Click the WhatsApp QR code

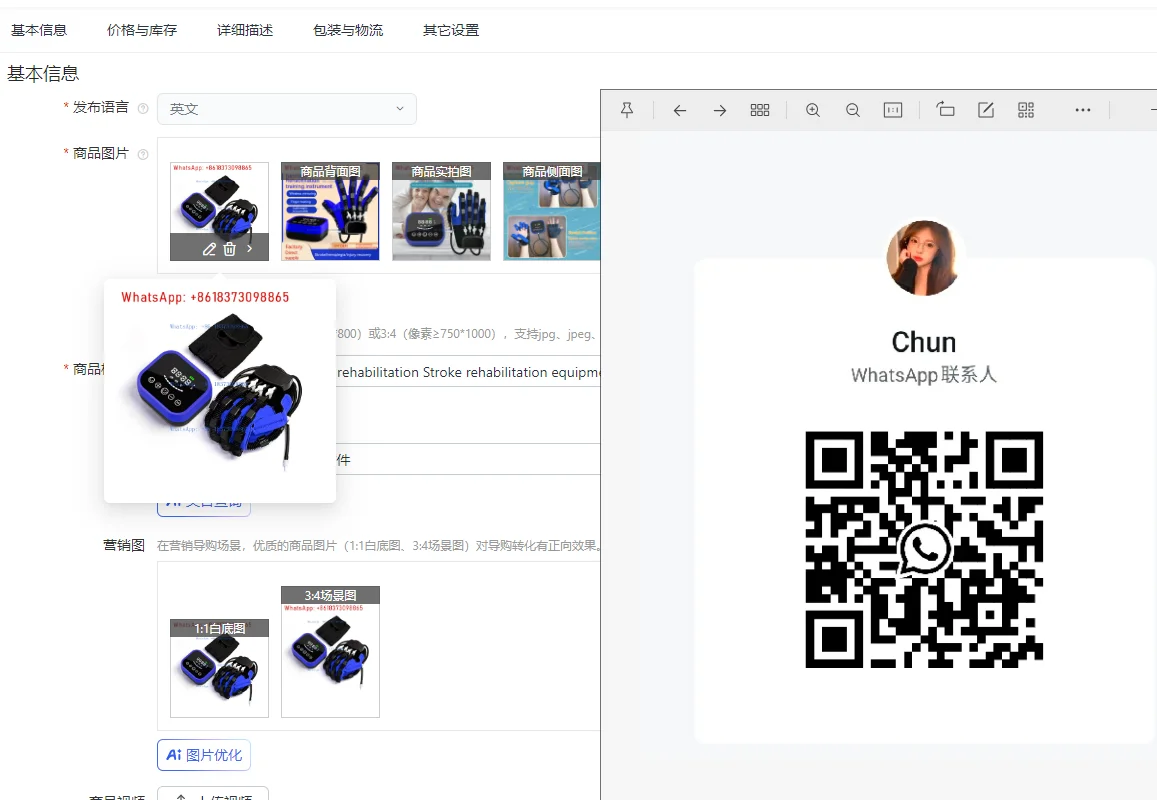pyautogui.click(x=924, y=550)
